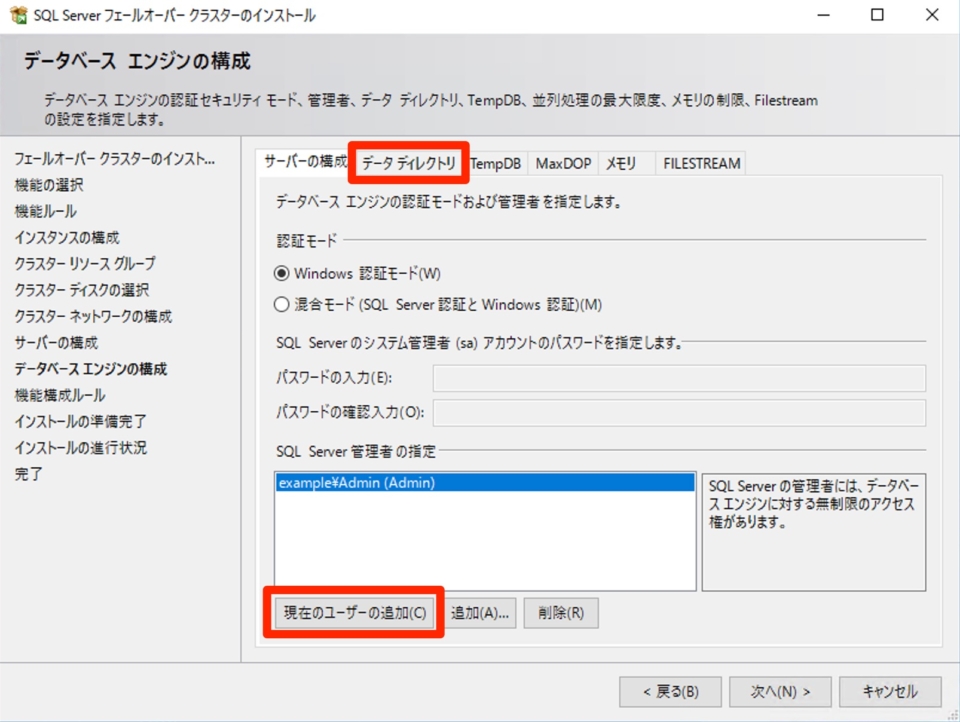Click クラスター リソース グループ step

[x=84, y=264]
